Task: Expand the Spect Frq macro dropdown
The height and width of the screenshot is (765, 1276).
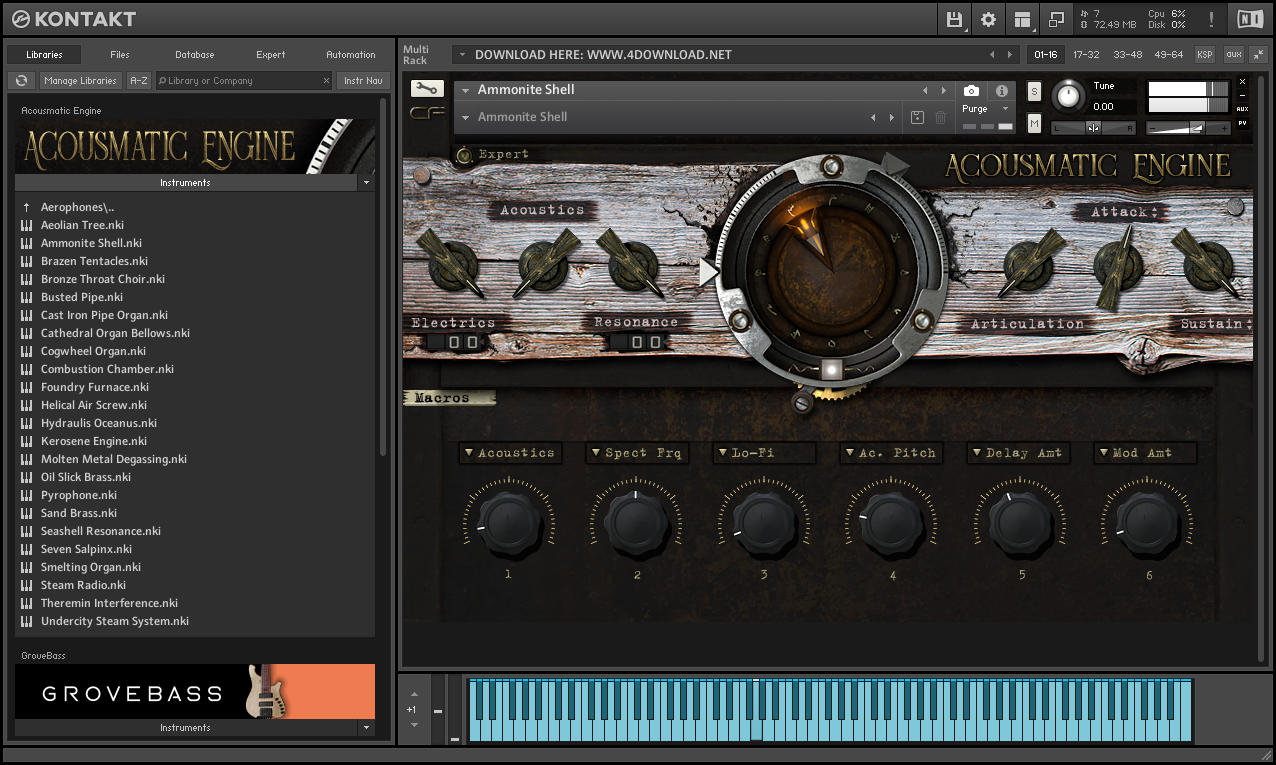Action: click(637, 453)
